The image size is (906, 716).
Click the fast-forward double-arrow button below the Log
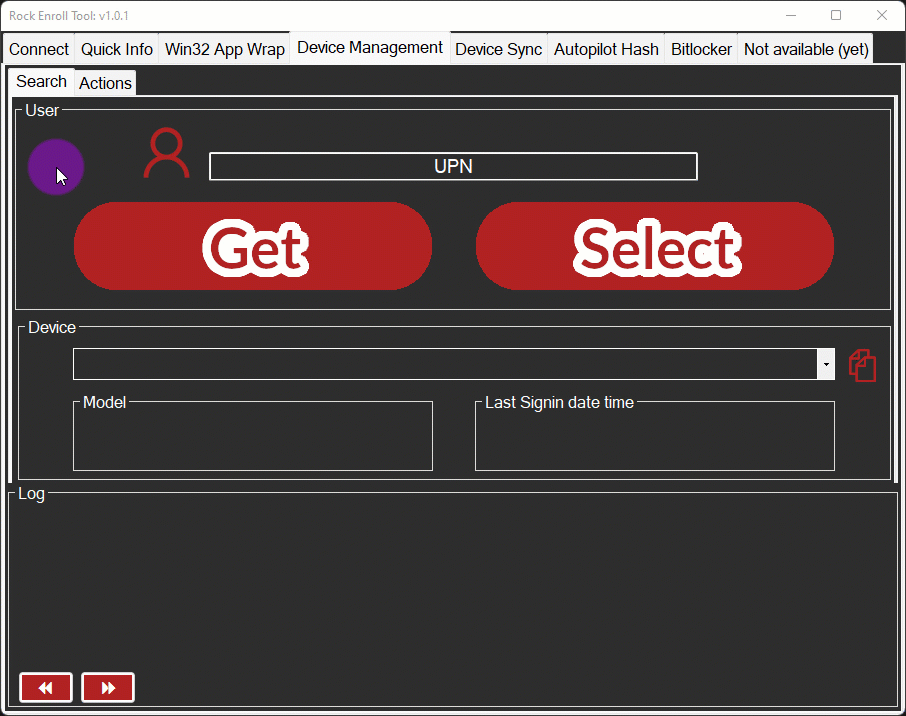pos(107,687)
